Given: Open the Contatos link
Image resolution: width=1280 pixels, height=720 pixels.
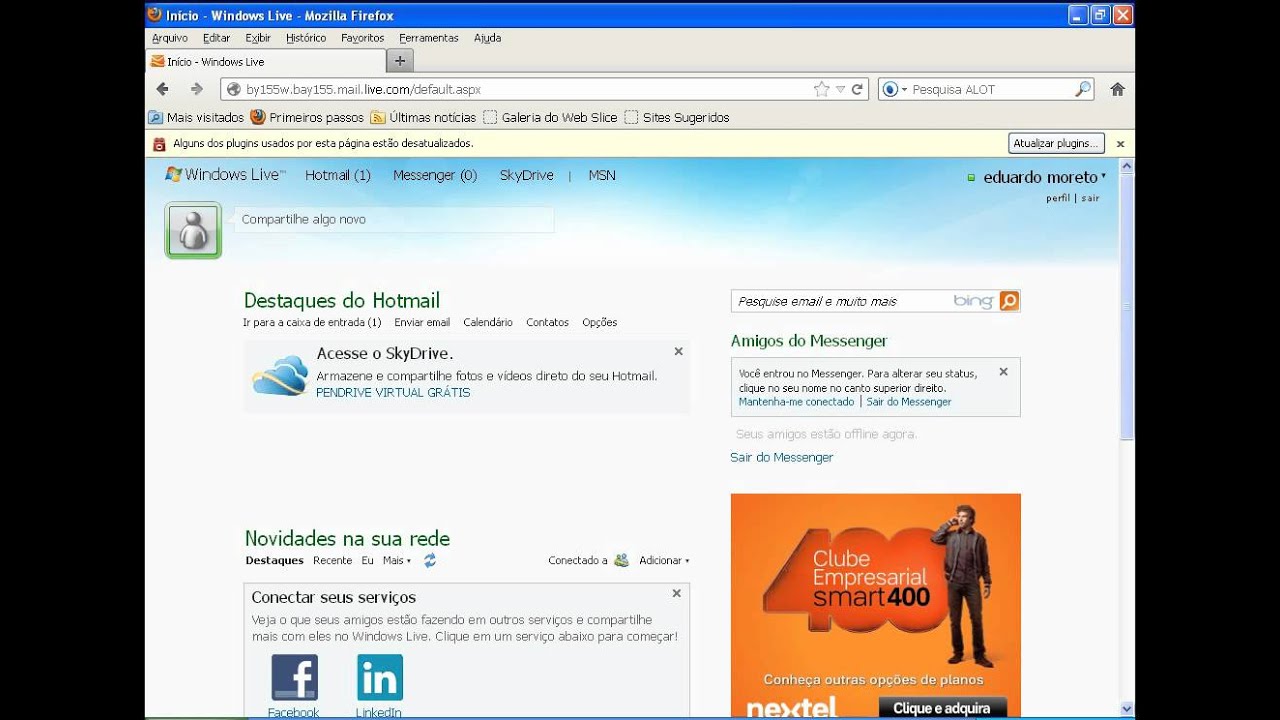Looking at the screenshot, I should (x=547, y=322).
